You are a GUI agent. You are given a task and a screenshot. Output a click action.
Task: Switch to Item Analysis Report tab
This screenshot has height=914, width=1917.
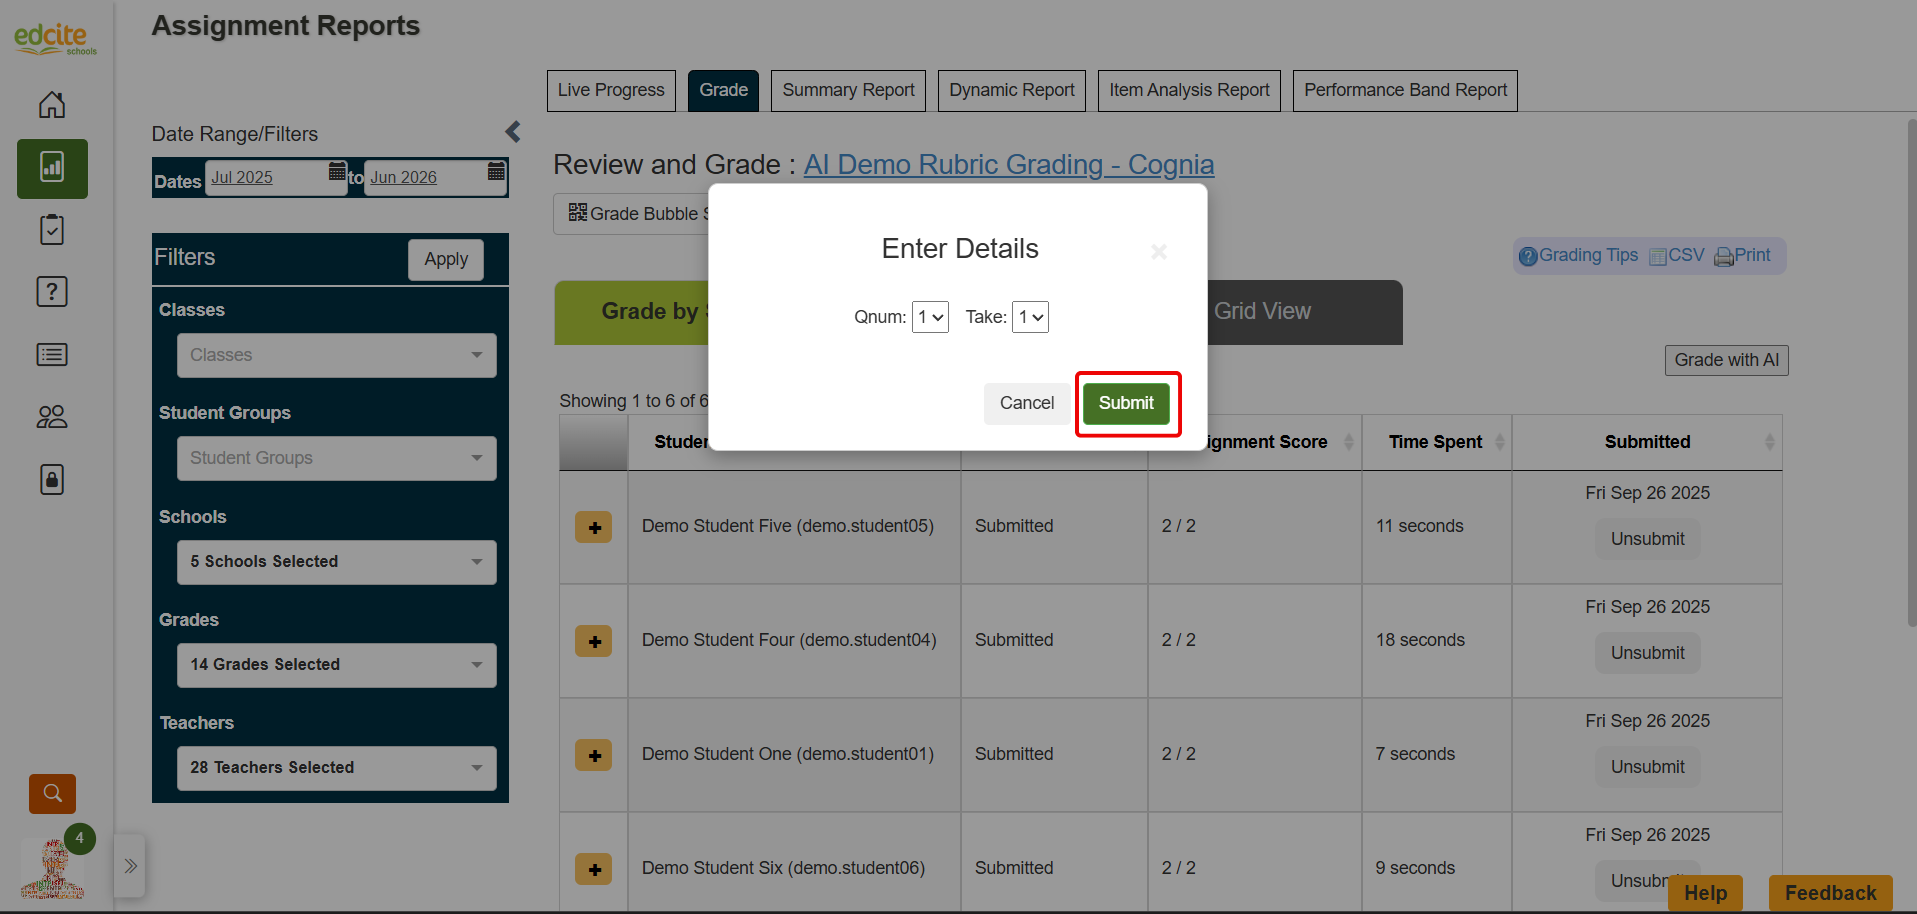[1189, 90]
